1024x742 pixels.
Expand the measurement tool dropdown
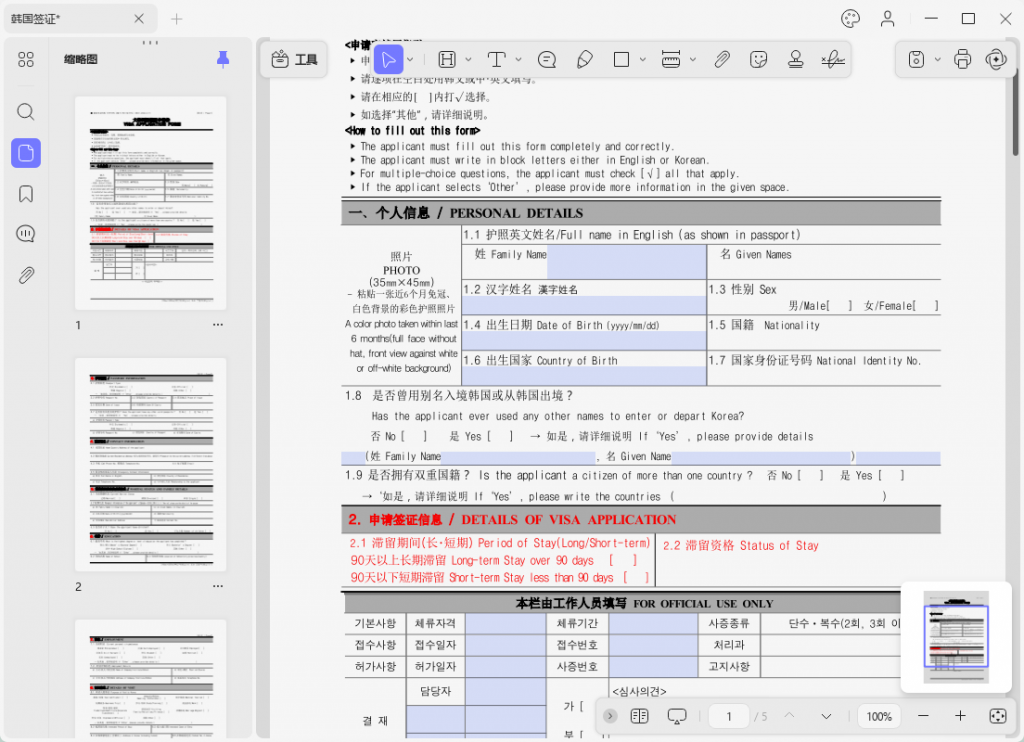coord(693,60)
